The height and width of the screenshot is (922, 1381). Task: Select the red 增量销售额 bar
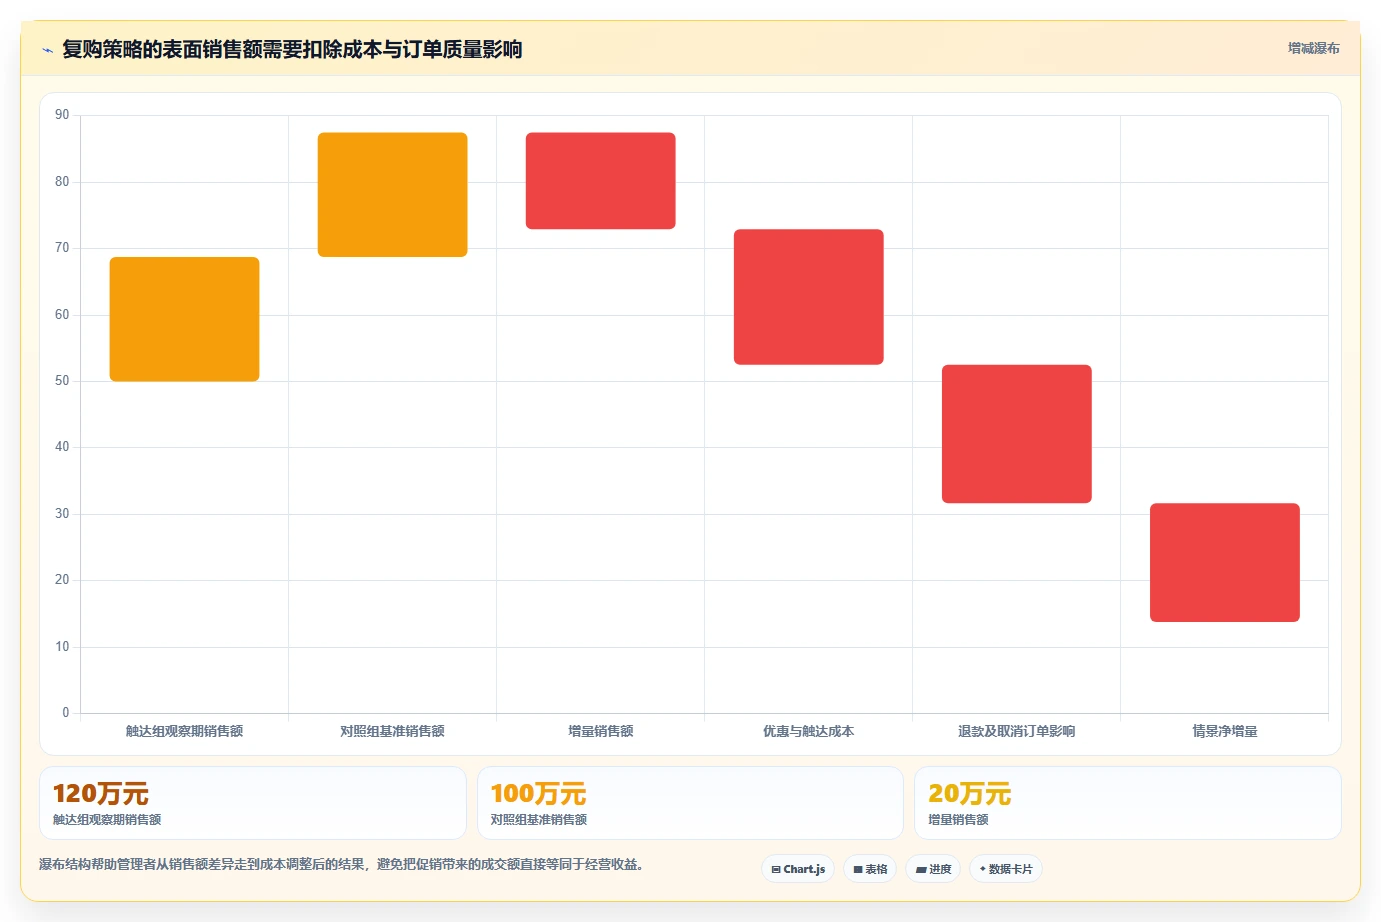(600, 181)
